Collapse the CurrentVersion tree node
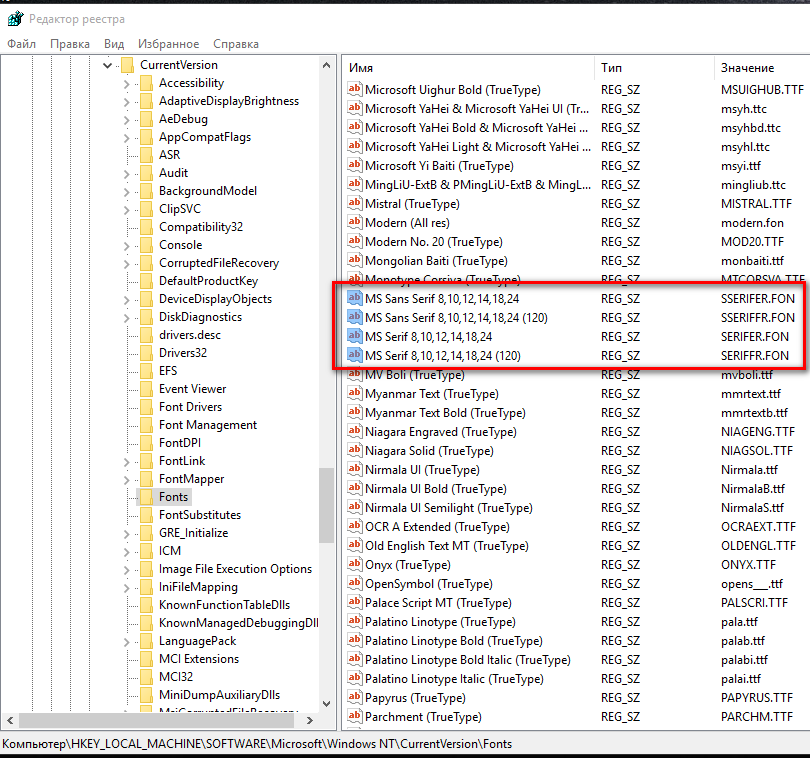Viewport: 810px width, 758px height. pos(108,65)
